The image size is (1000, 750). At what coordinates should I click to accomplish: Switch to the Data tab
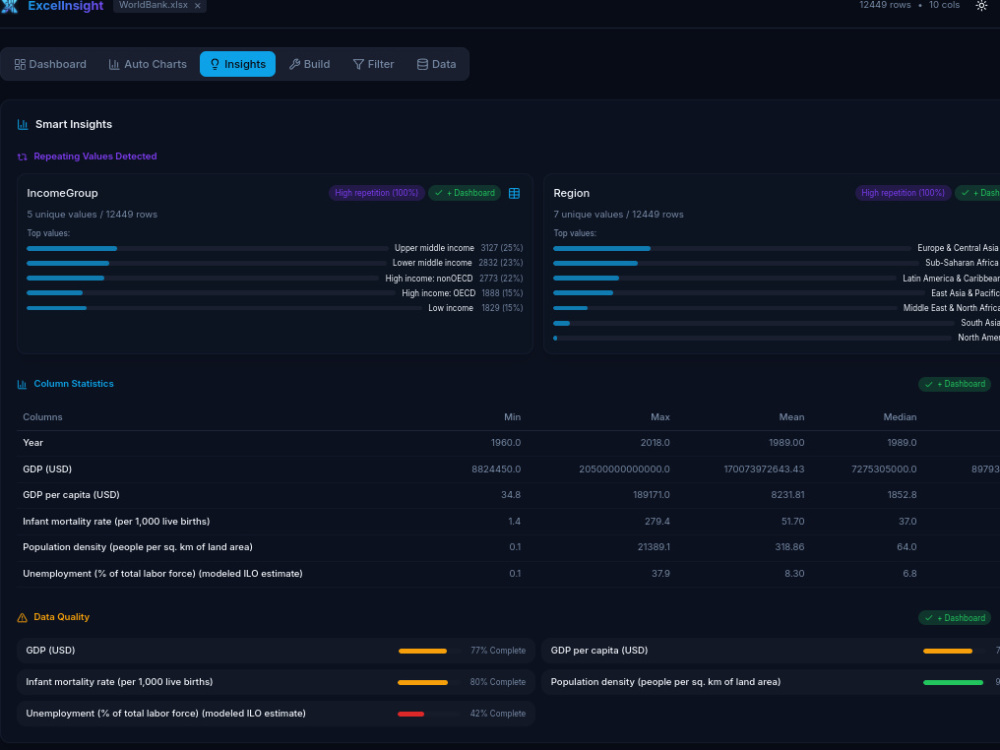pos(437,64)
